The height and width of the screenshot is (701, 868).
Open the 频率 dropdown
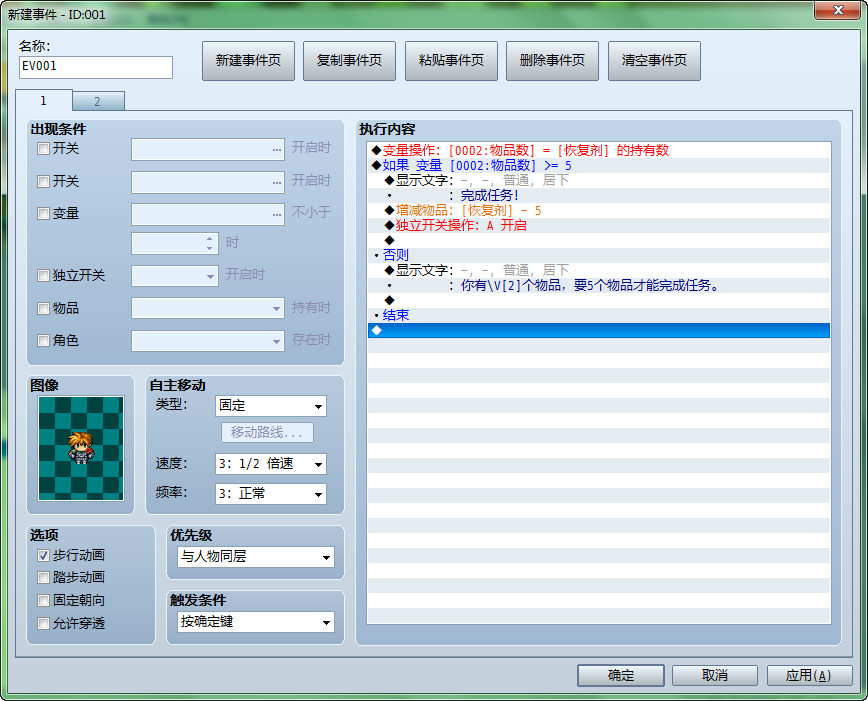tap(271, 494)
